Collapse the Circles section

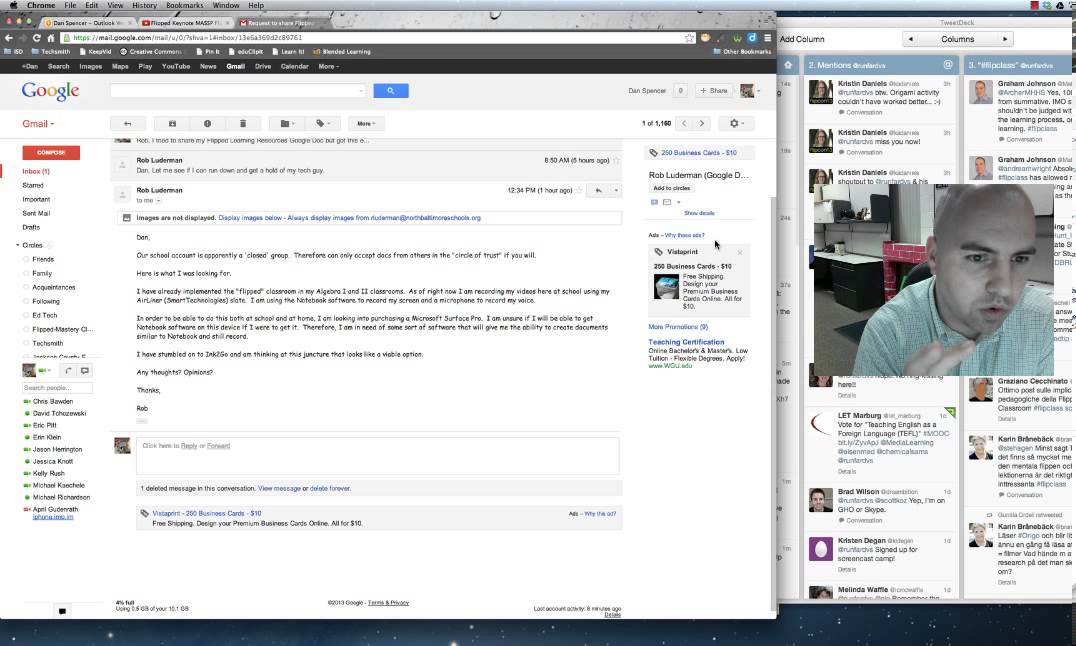[x=18, y=245]
